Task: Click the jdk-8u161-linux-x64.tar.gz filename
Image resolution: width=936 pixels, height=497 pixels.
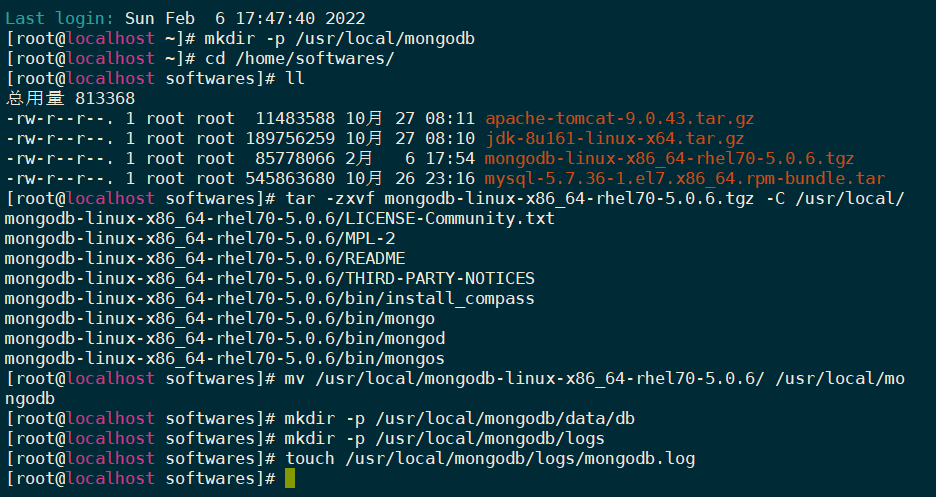Action: (x=614, y=138)
